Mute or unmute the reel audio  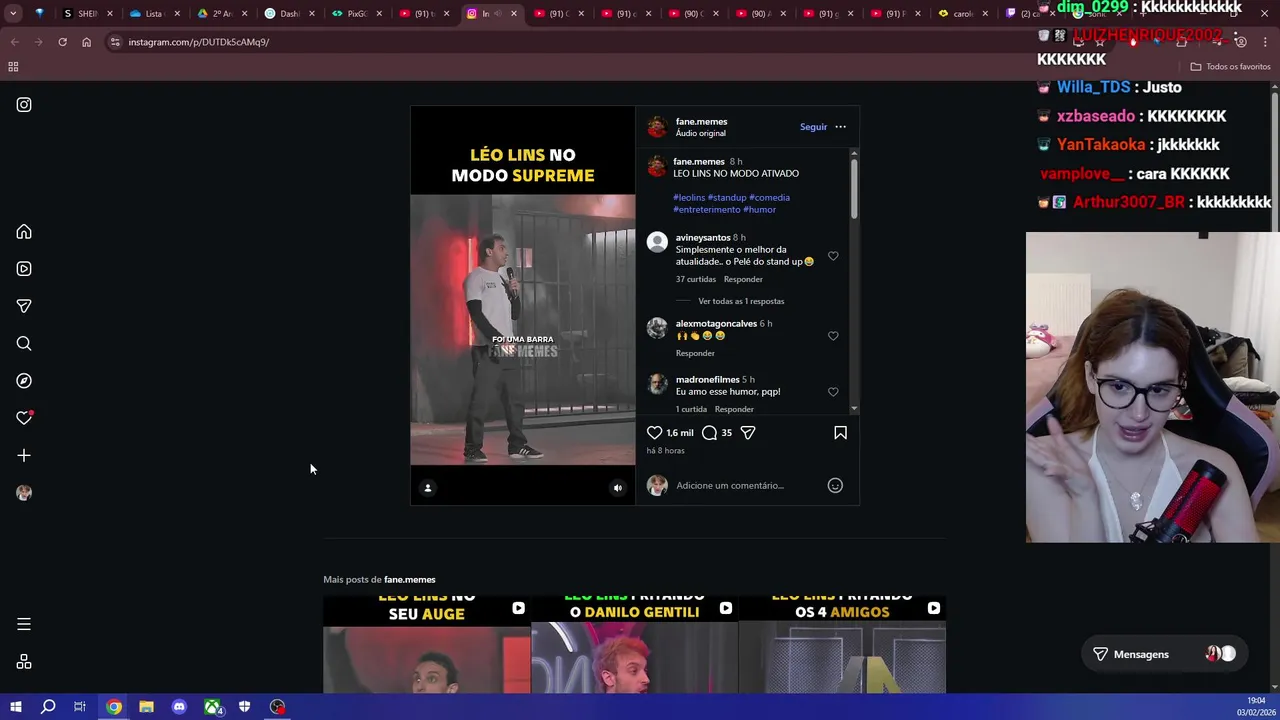617,488
